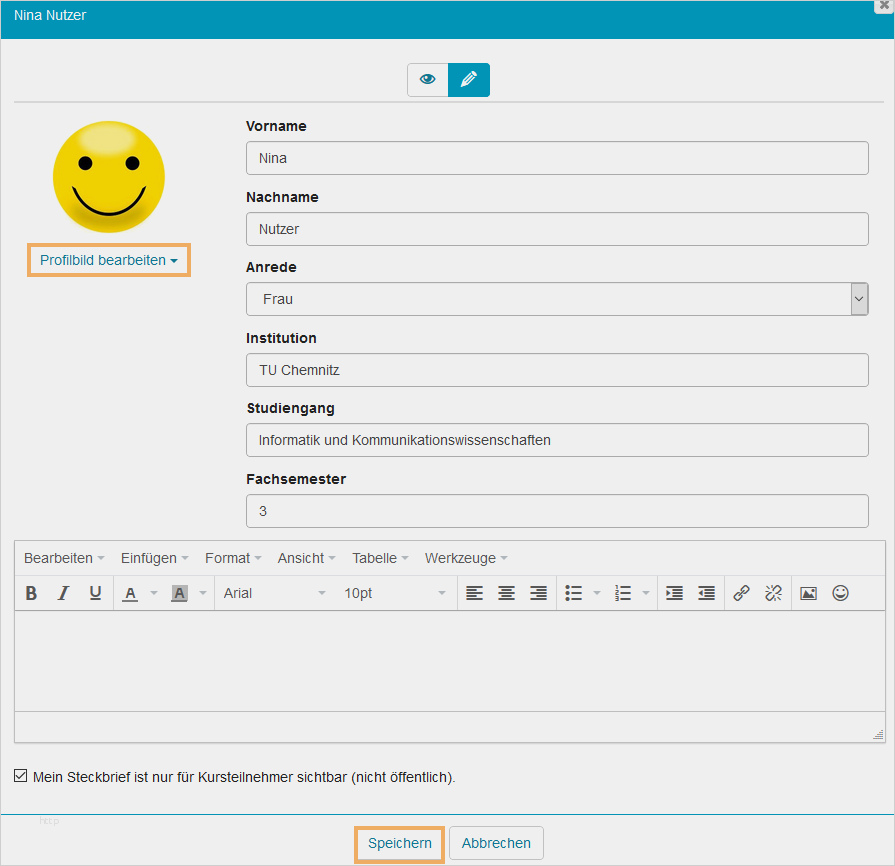
Task: Expand the Arial font family dropdown
Action: coord(275,593)
